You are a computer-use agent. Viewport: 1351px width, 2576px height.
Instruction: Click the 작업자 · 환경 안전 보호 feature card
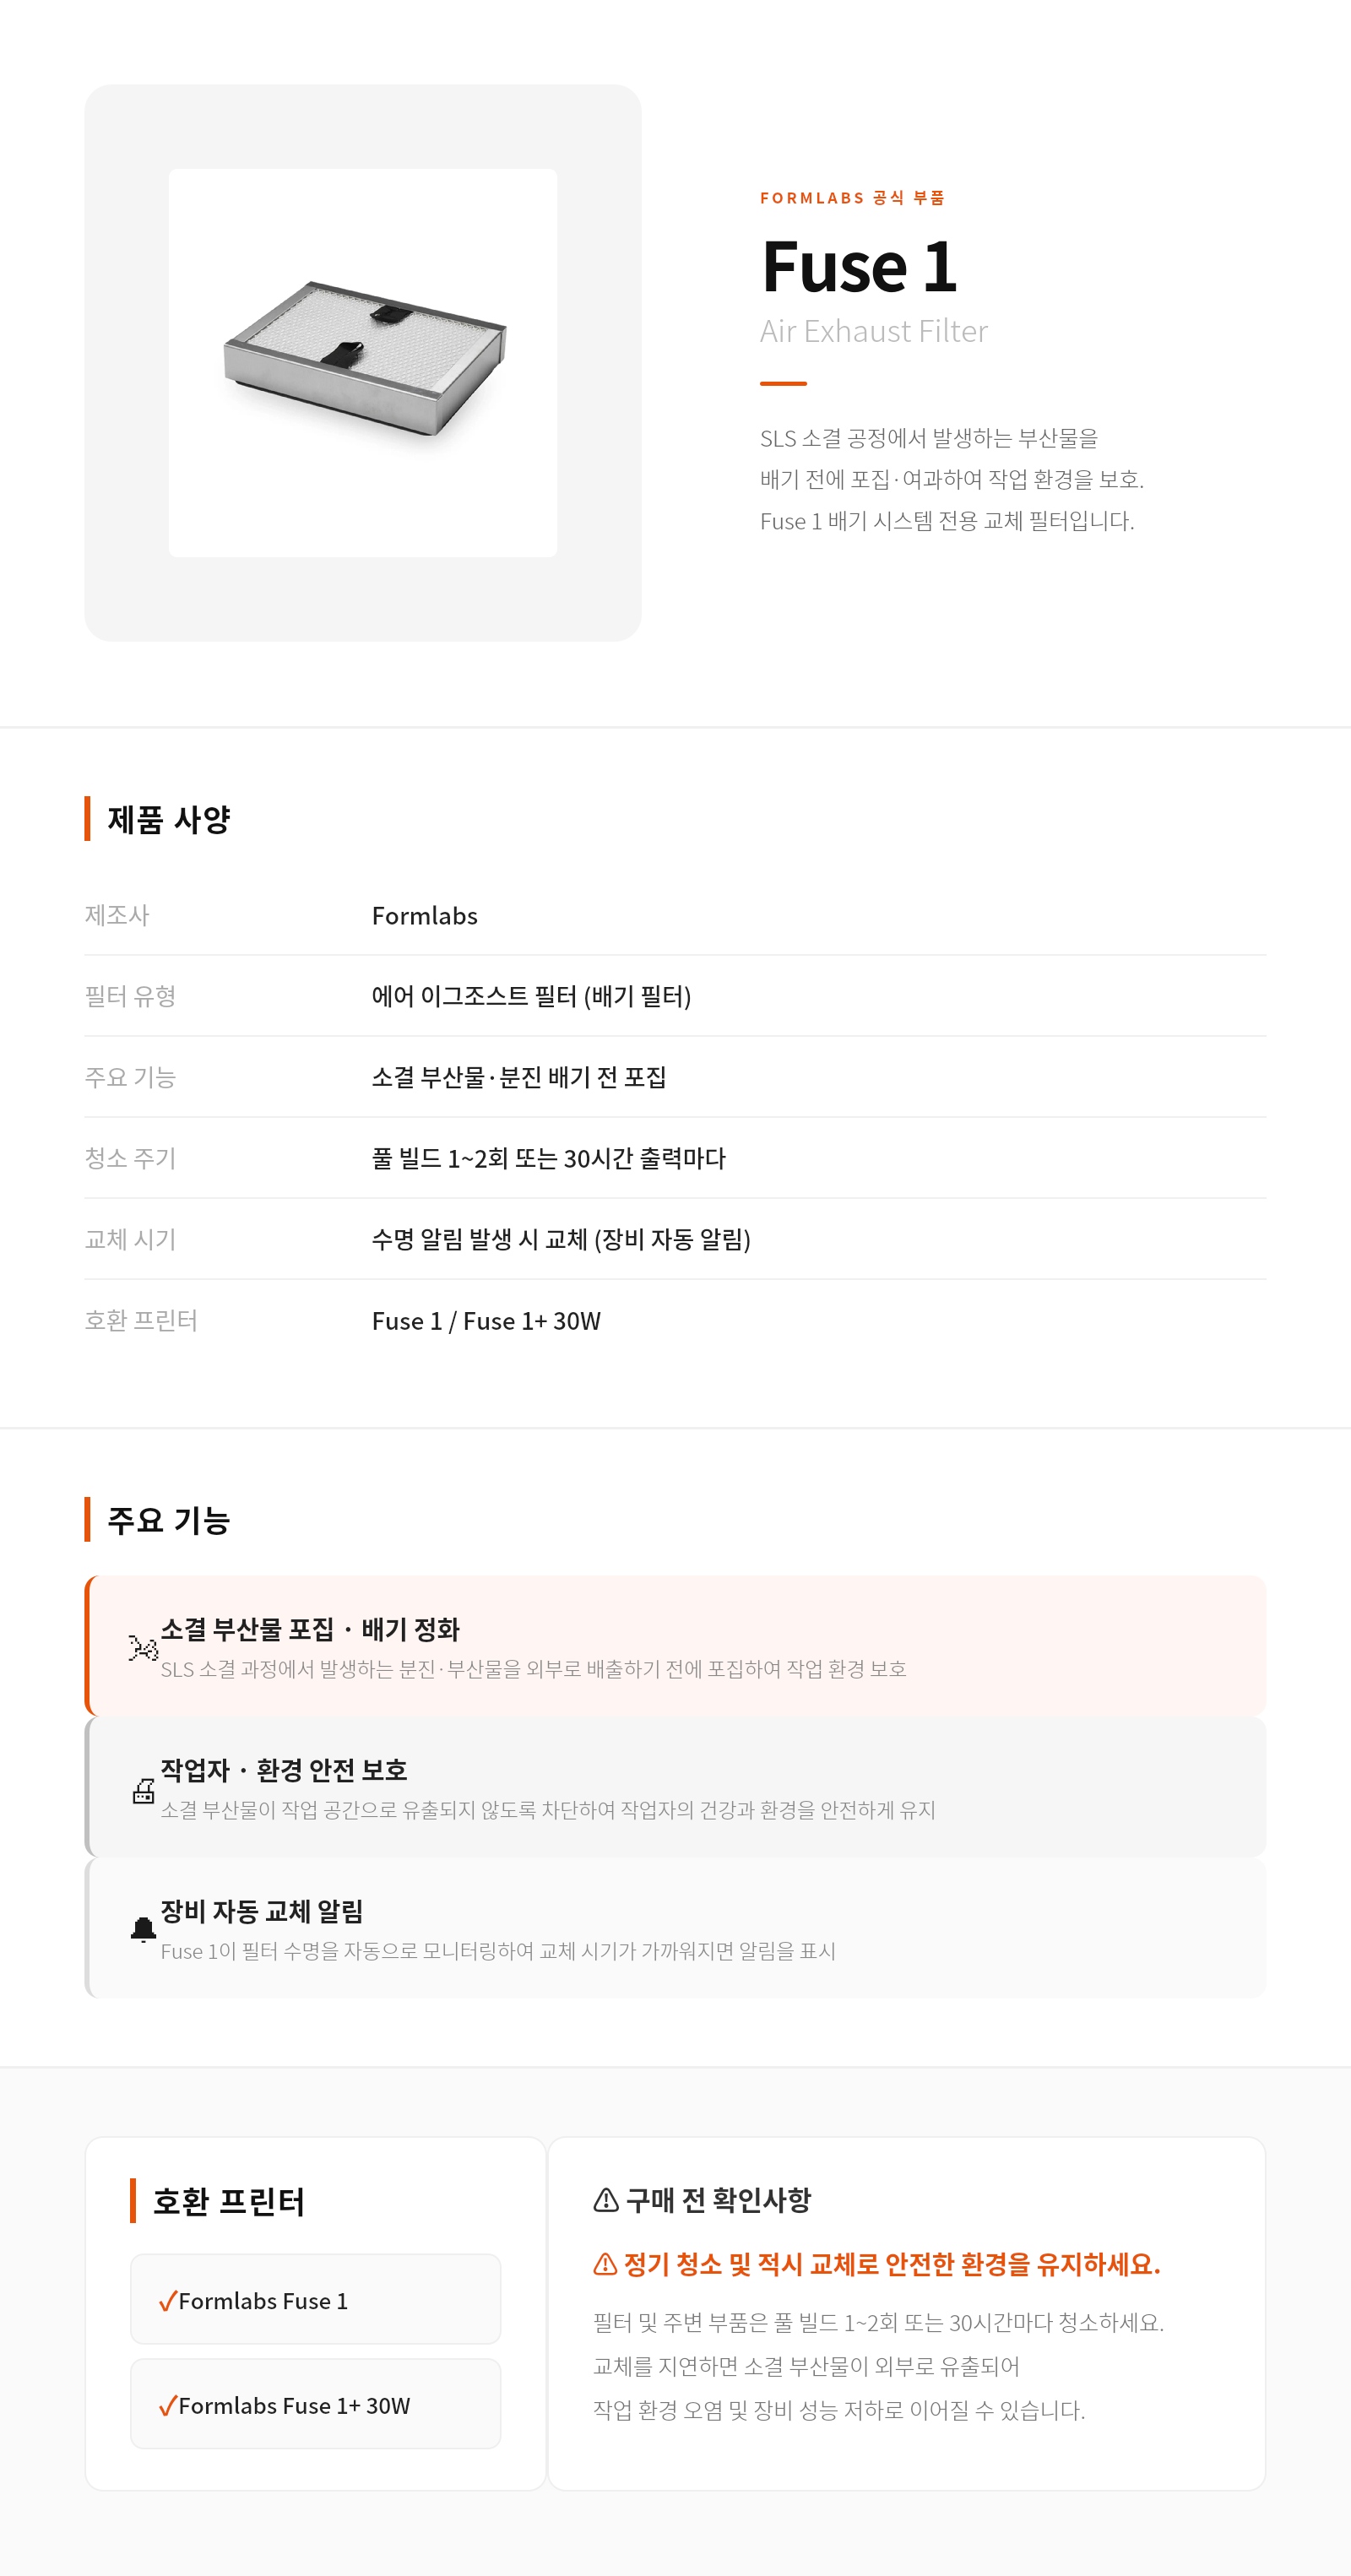click(x=675, y=1787)
